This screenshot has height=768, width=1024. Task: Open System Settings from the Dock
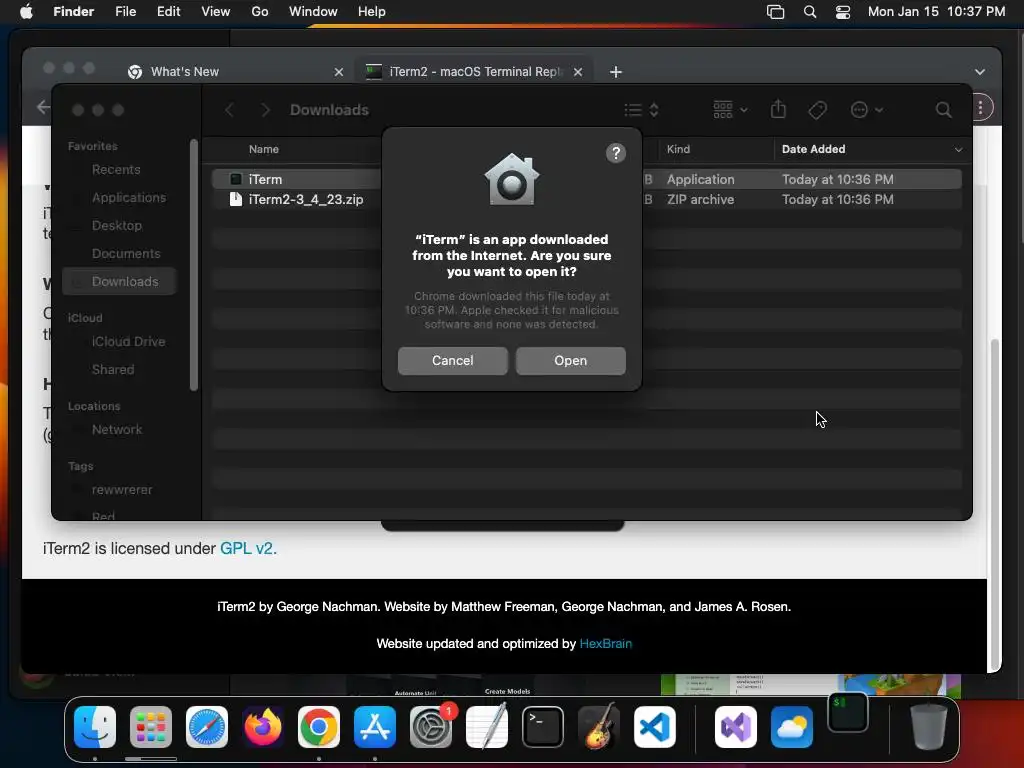pyautogui.click(x=431, y=727)
